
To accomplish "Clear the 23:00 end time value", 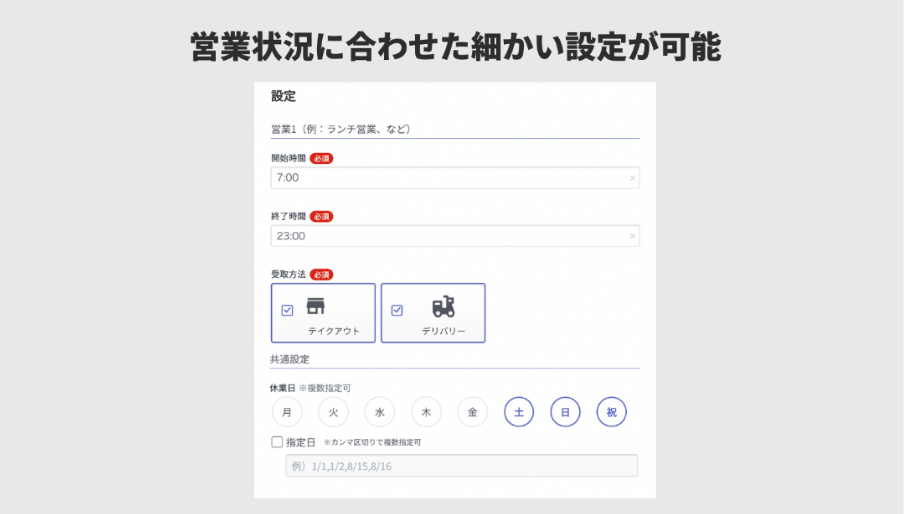I will click(x=632, y=236).
